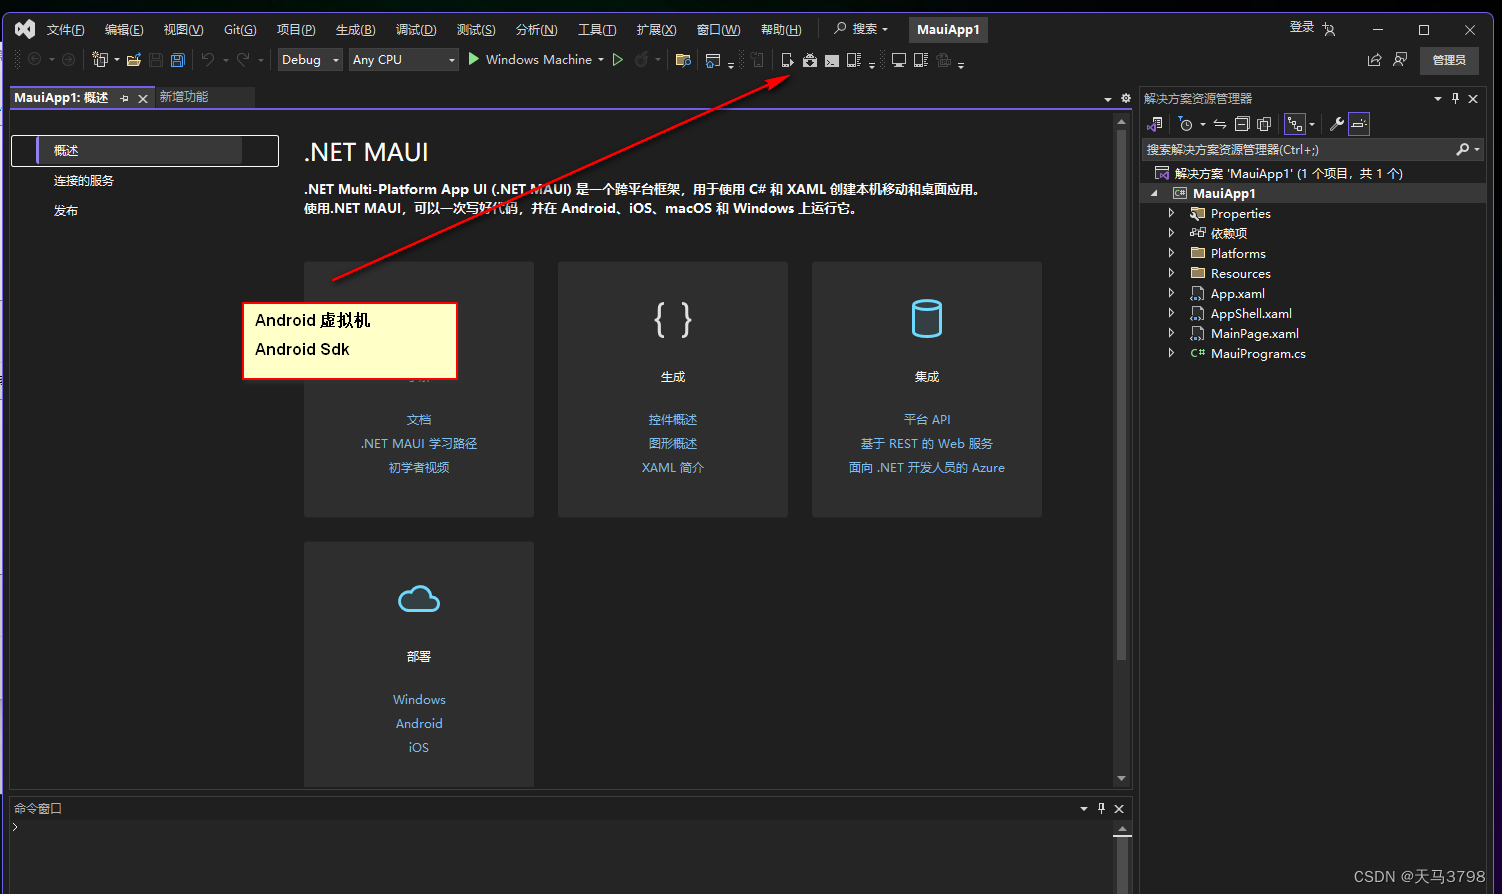Viewport: 1502px width, 894px height.
Task: Close the MauiApp1: 概述 tab
Action: click(x=143, y=98)
